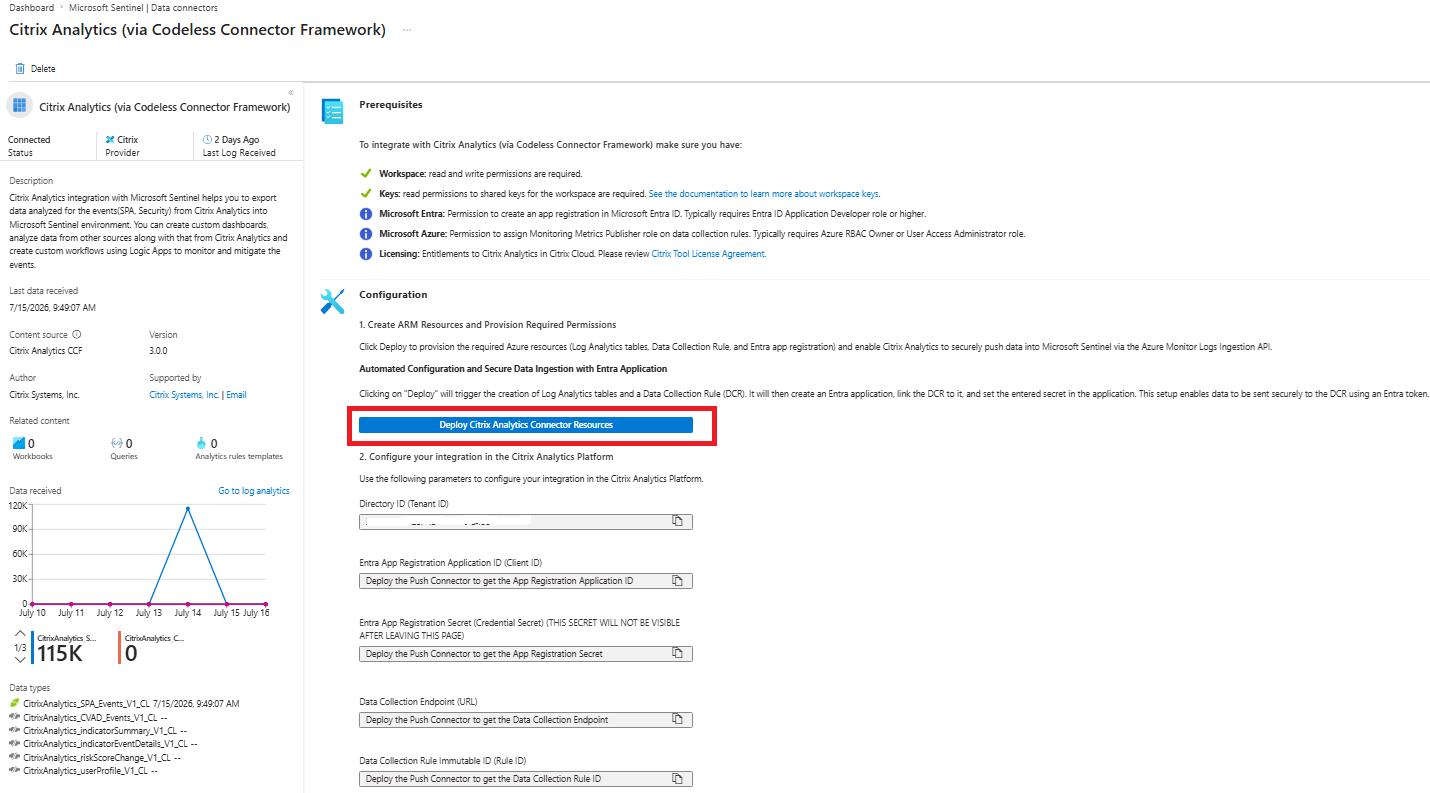Click the CitrixAnalytics_SPA_Events_V1_CL status icon
The height and width of the screenshot is (793, 1430).
point(14,704)
